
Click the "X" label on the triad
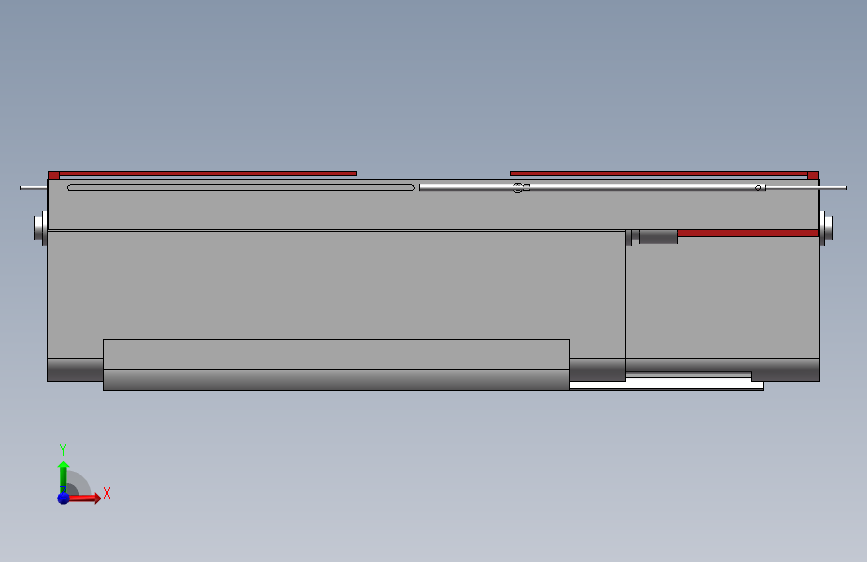(107, 493)
